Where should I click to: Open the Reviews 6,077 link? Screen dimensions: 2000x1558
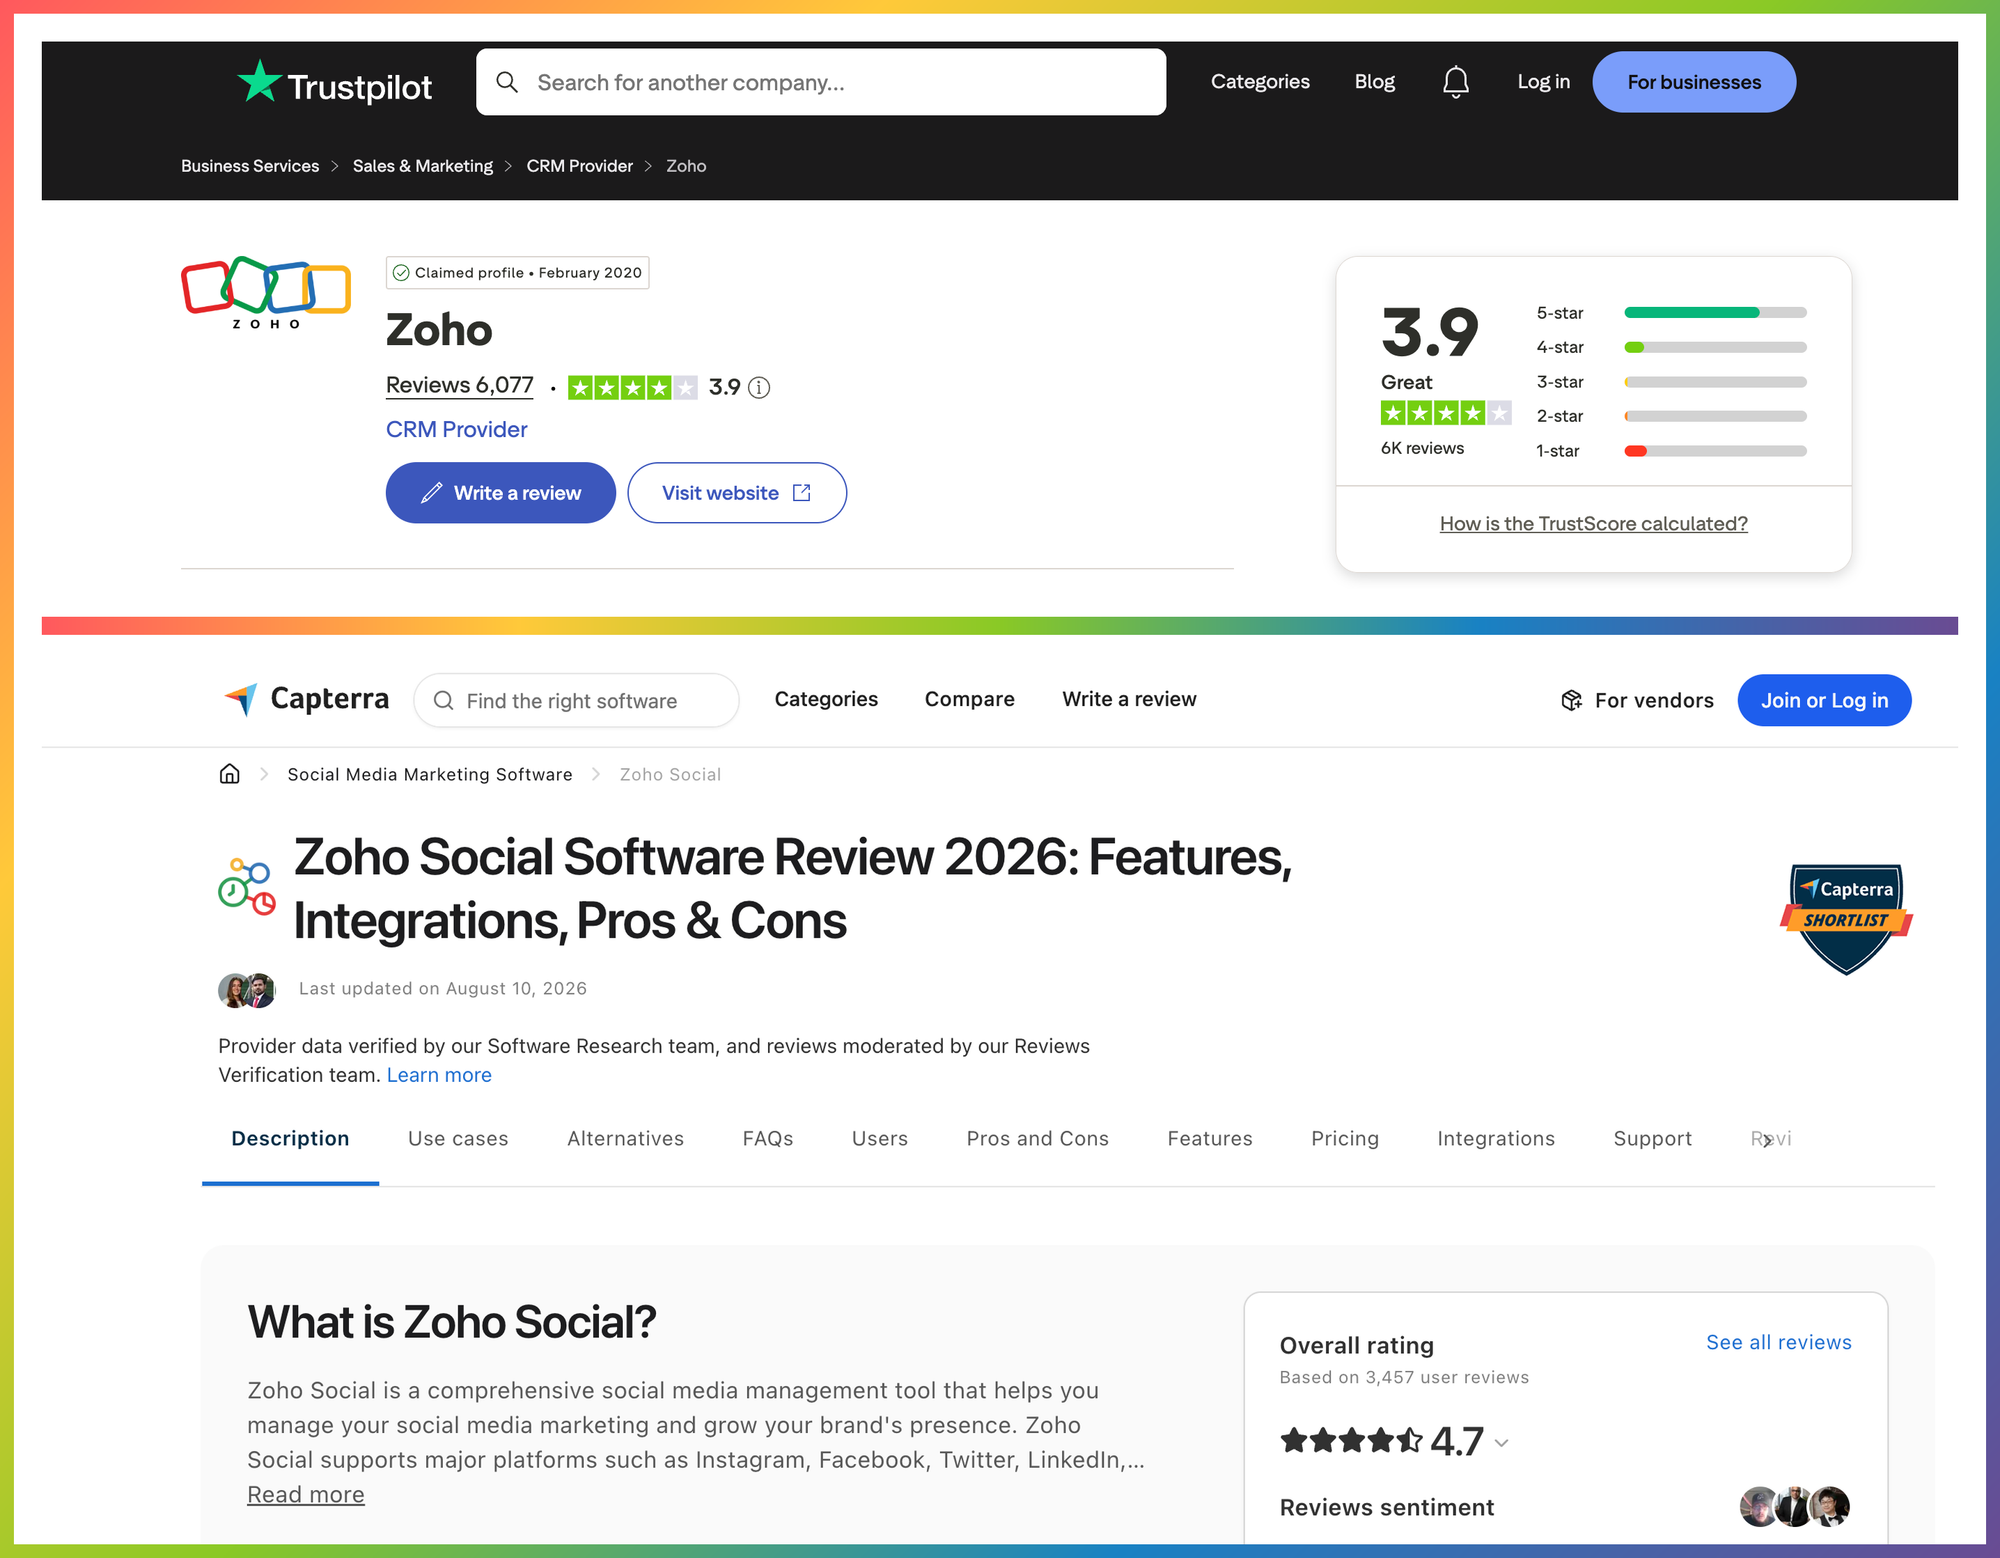pyautogui.click(x=460, y=386)
